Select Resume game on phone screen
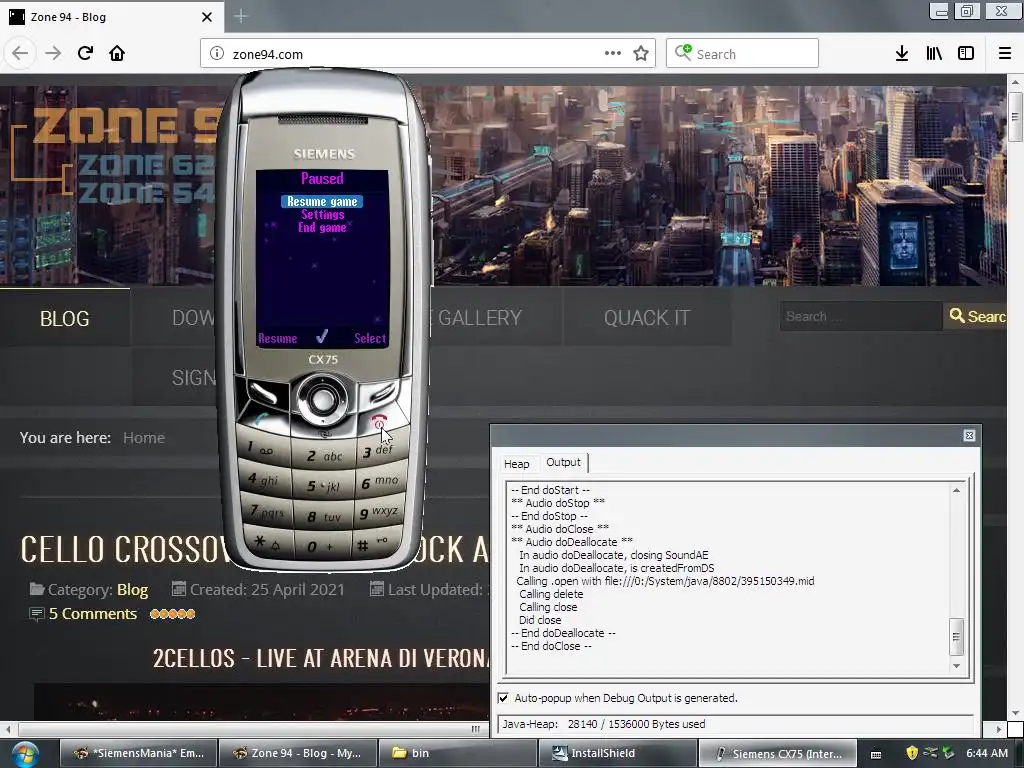1024x768 pixels. pos(322,202)
